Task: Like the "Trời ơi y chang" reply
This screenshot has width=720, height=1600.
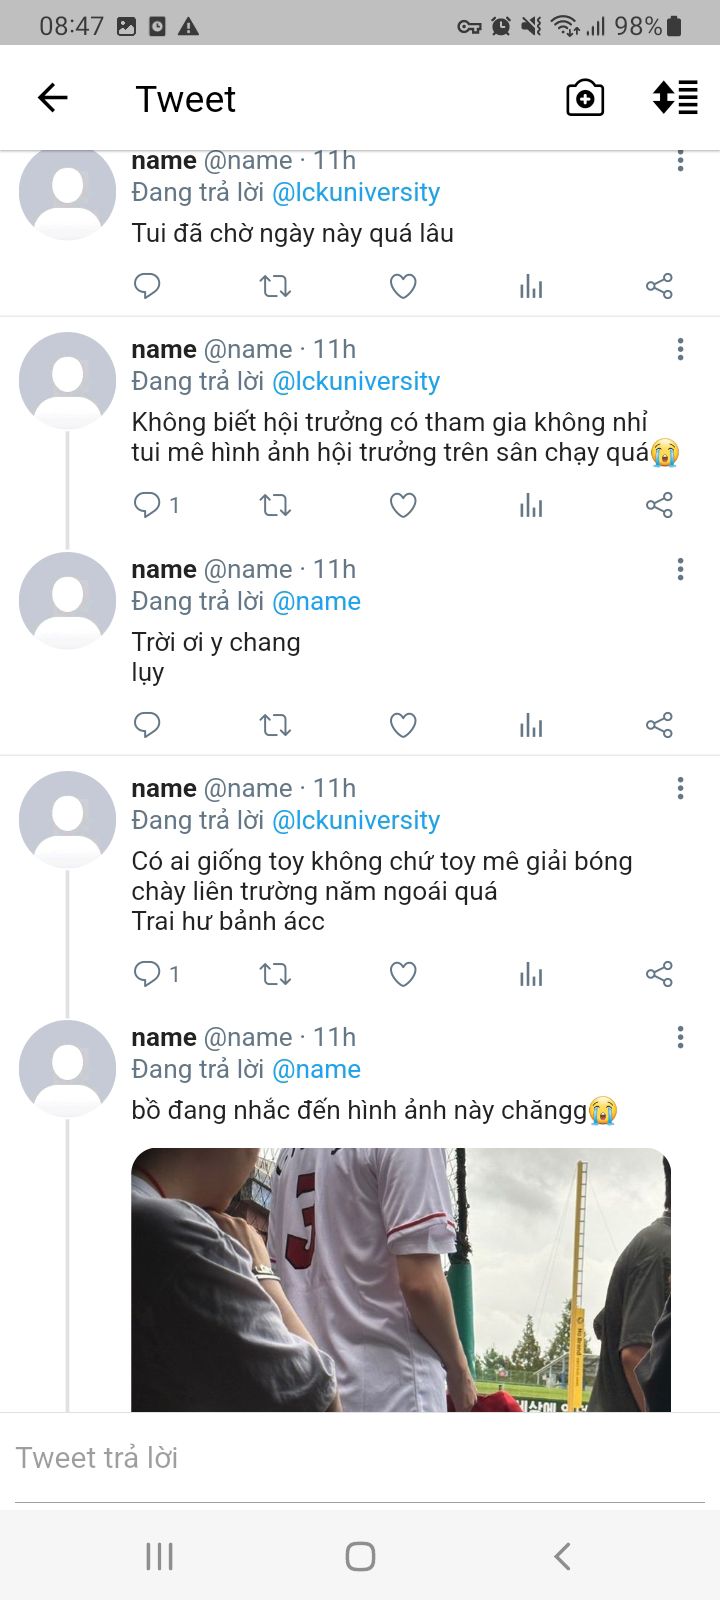Action: click(403, 725)
